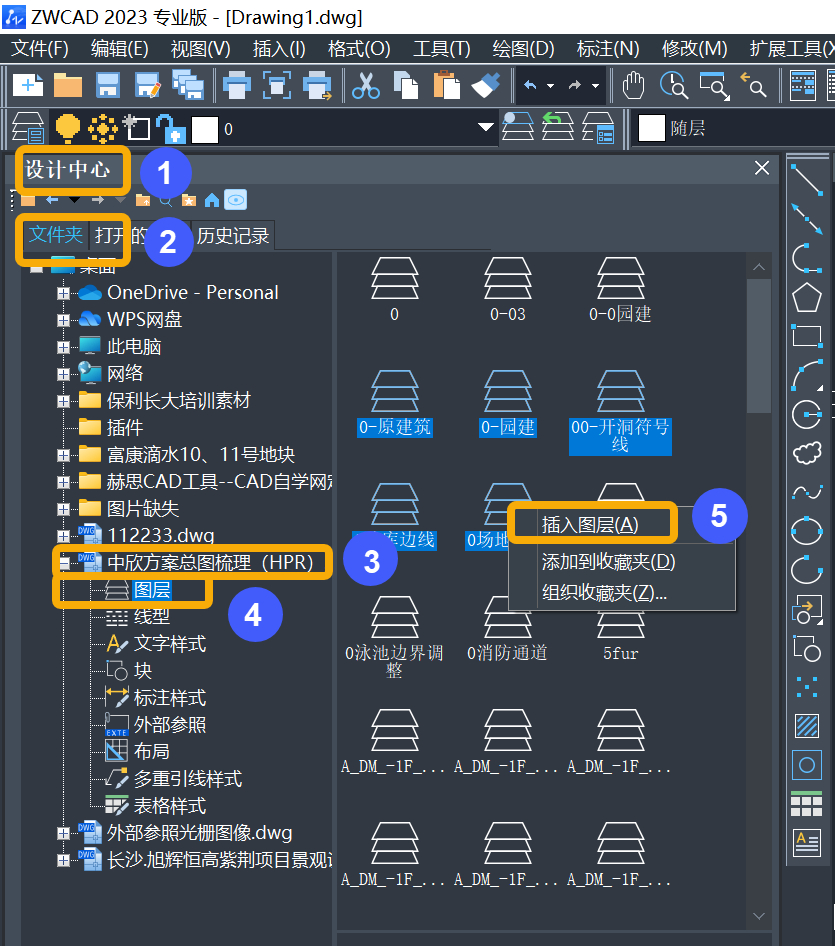
Task: Expand the 保利长大培训素材 folder
Action: point(63,401)
